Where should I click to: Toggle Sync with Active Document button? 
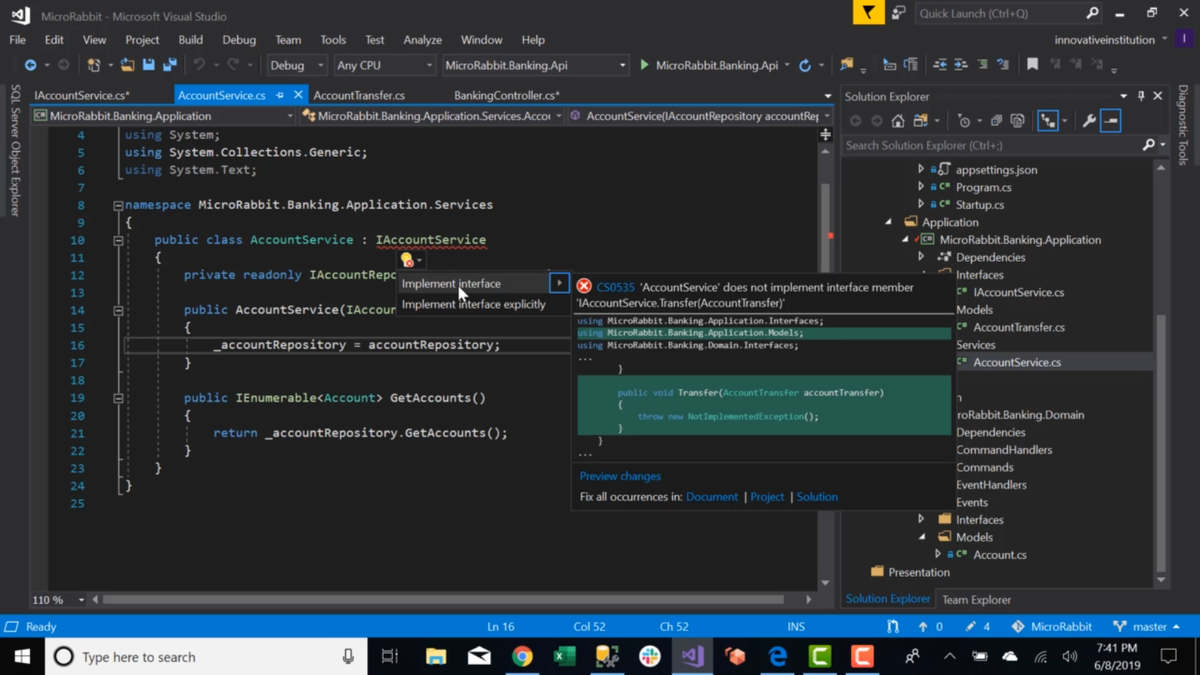tap(1048, 121)
